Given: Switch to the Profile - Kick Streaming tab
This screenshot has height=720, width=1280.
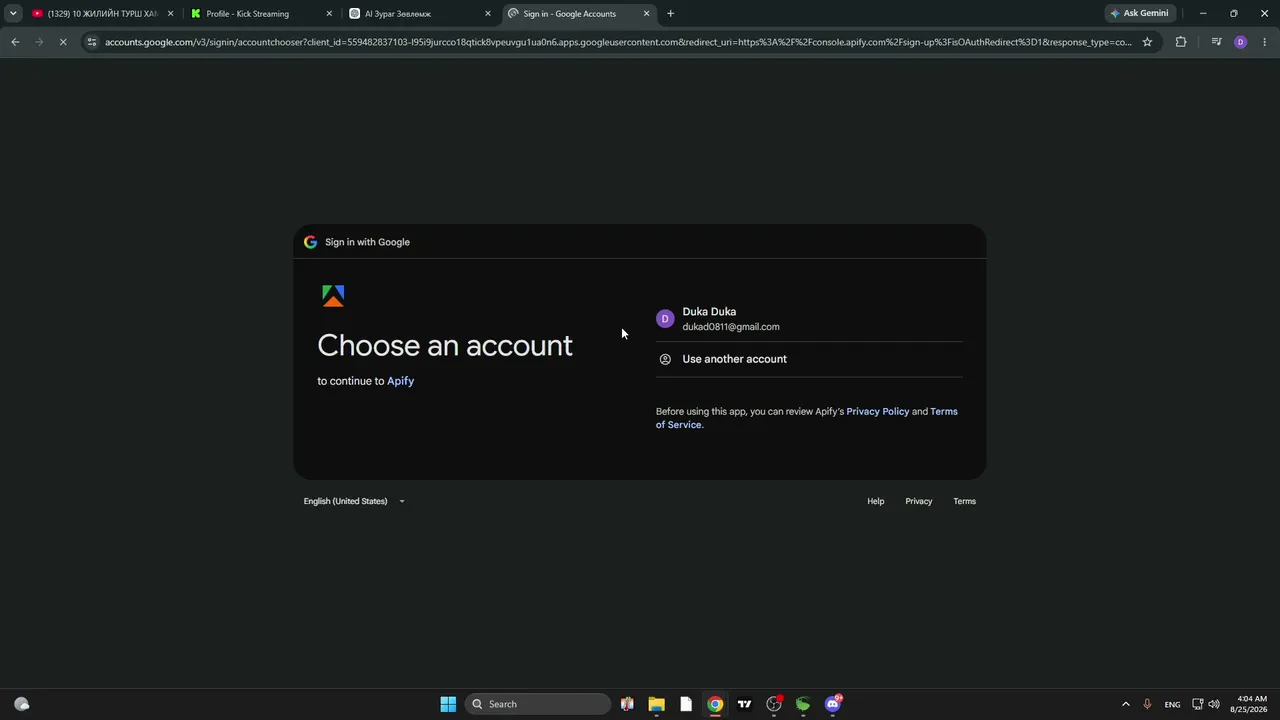Looking at the screenshot, I should click(261, 13).
